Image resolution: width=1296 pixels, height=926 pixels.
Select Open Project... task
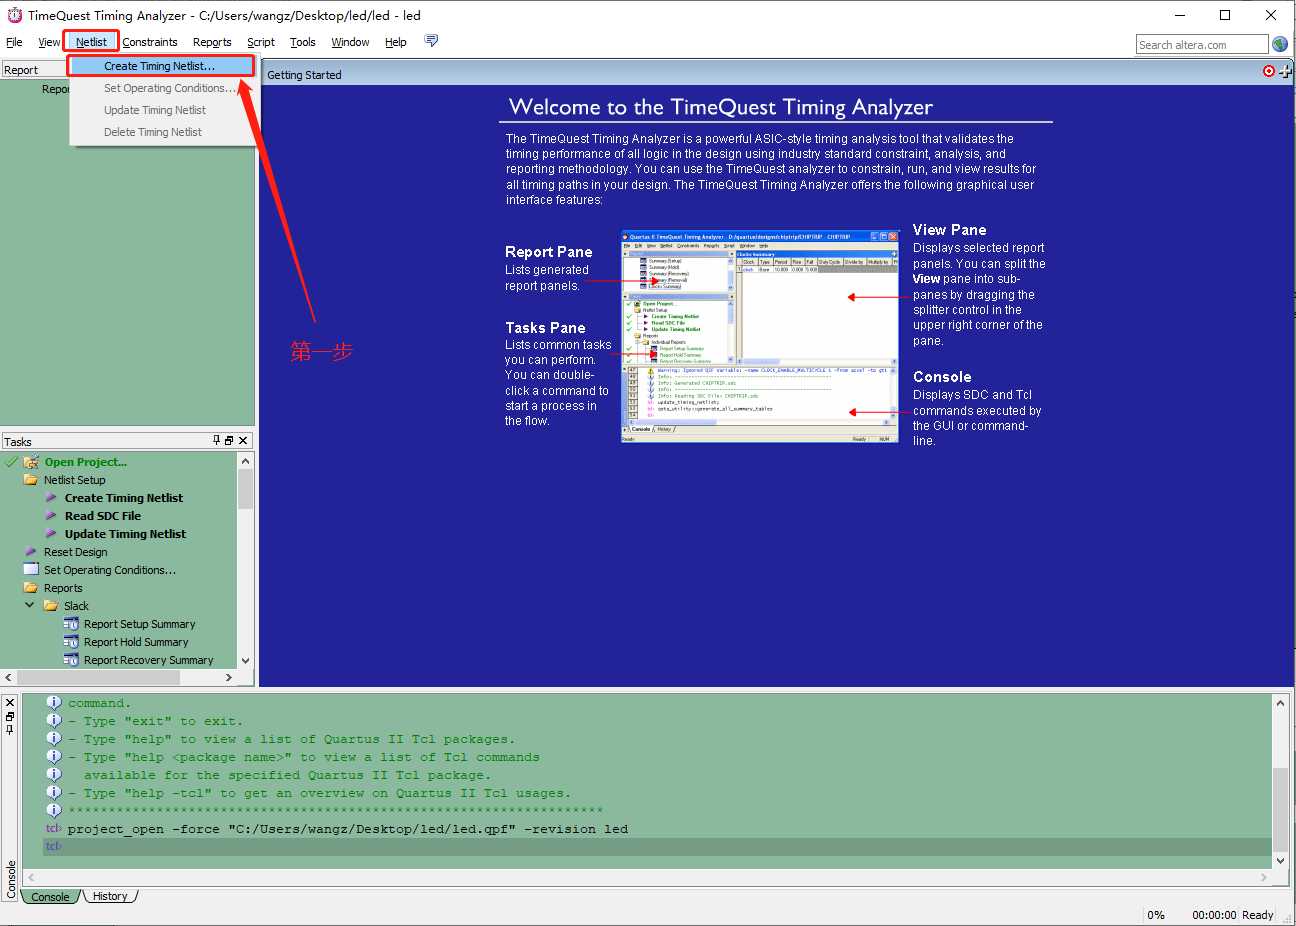86,462
